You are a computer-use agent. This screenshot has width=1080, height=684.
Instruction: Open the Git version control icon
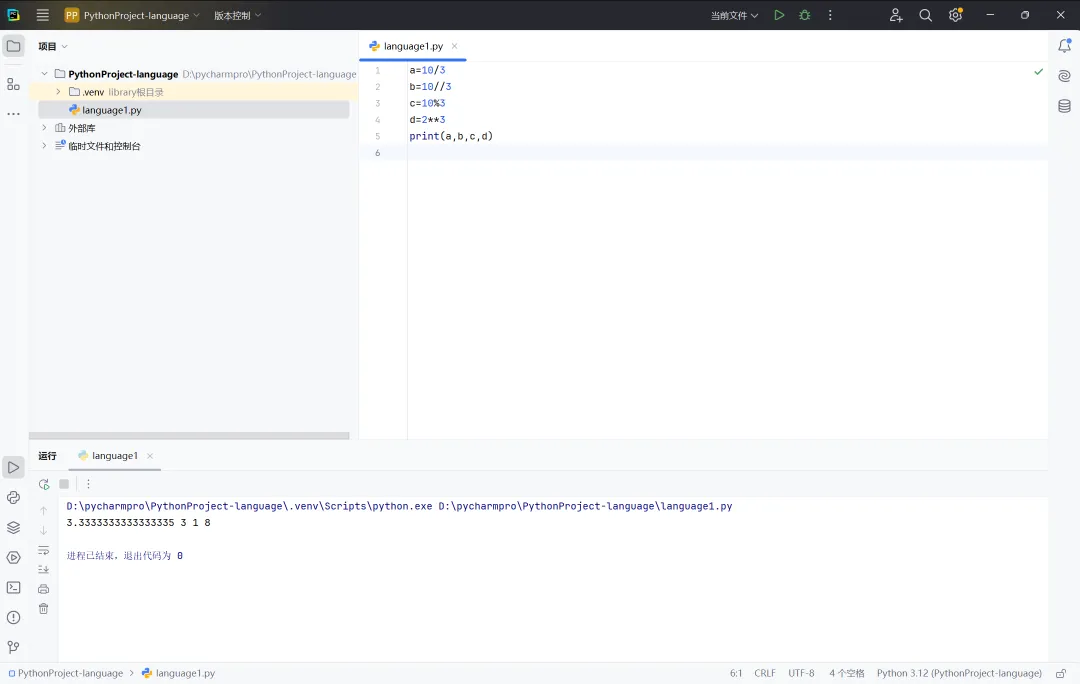[x=13, y=647]
